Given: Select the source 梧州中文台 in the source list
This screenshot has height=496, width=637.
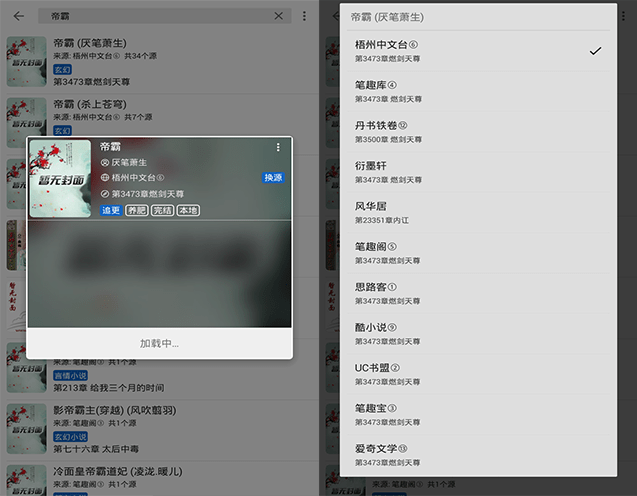Looking at the screenshot, I should tap(479, 51).
